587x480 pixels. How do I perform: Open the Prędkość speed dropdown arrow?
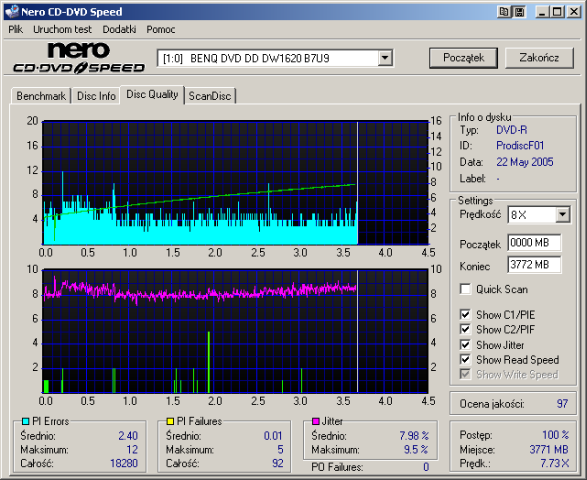point(562,215)
